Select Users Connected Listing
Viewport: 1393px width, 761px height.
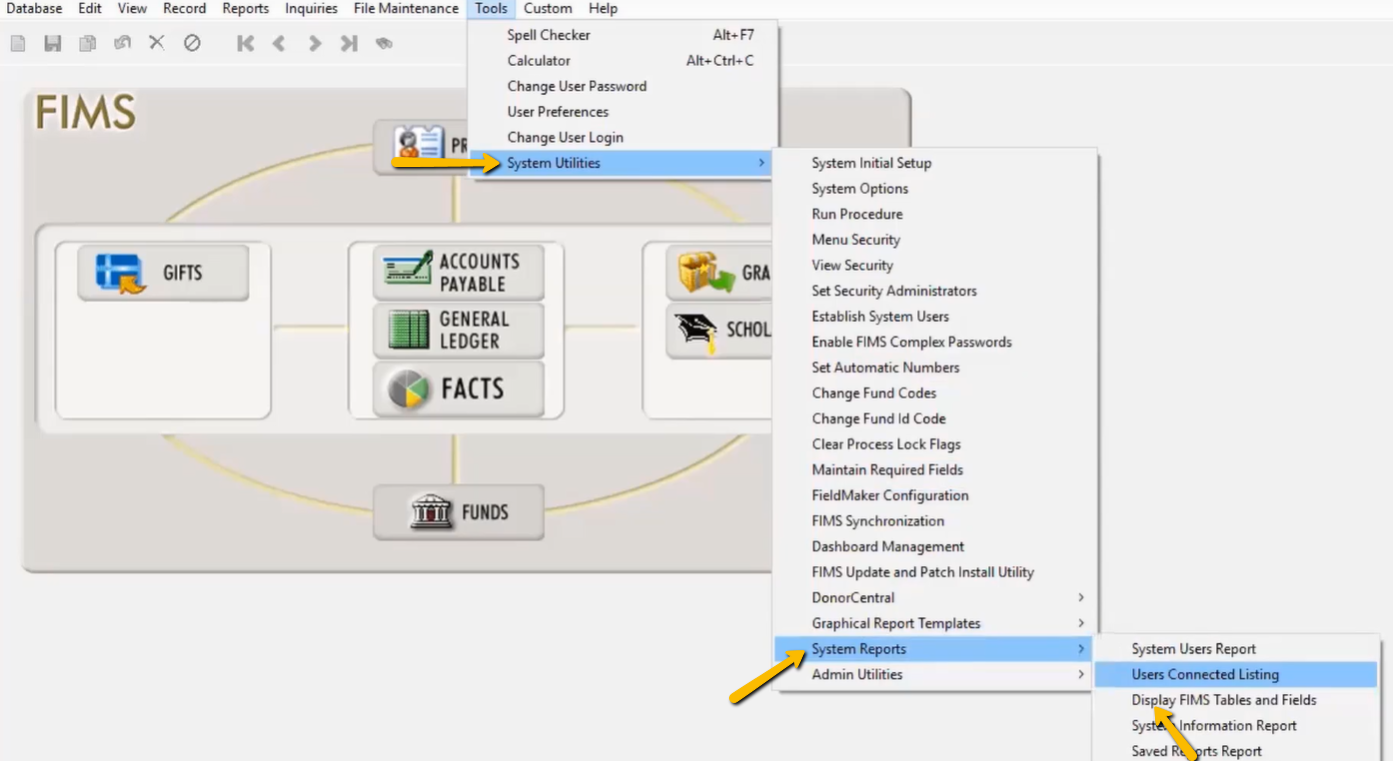pos(1236,675)
